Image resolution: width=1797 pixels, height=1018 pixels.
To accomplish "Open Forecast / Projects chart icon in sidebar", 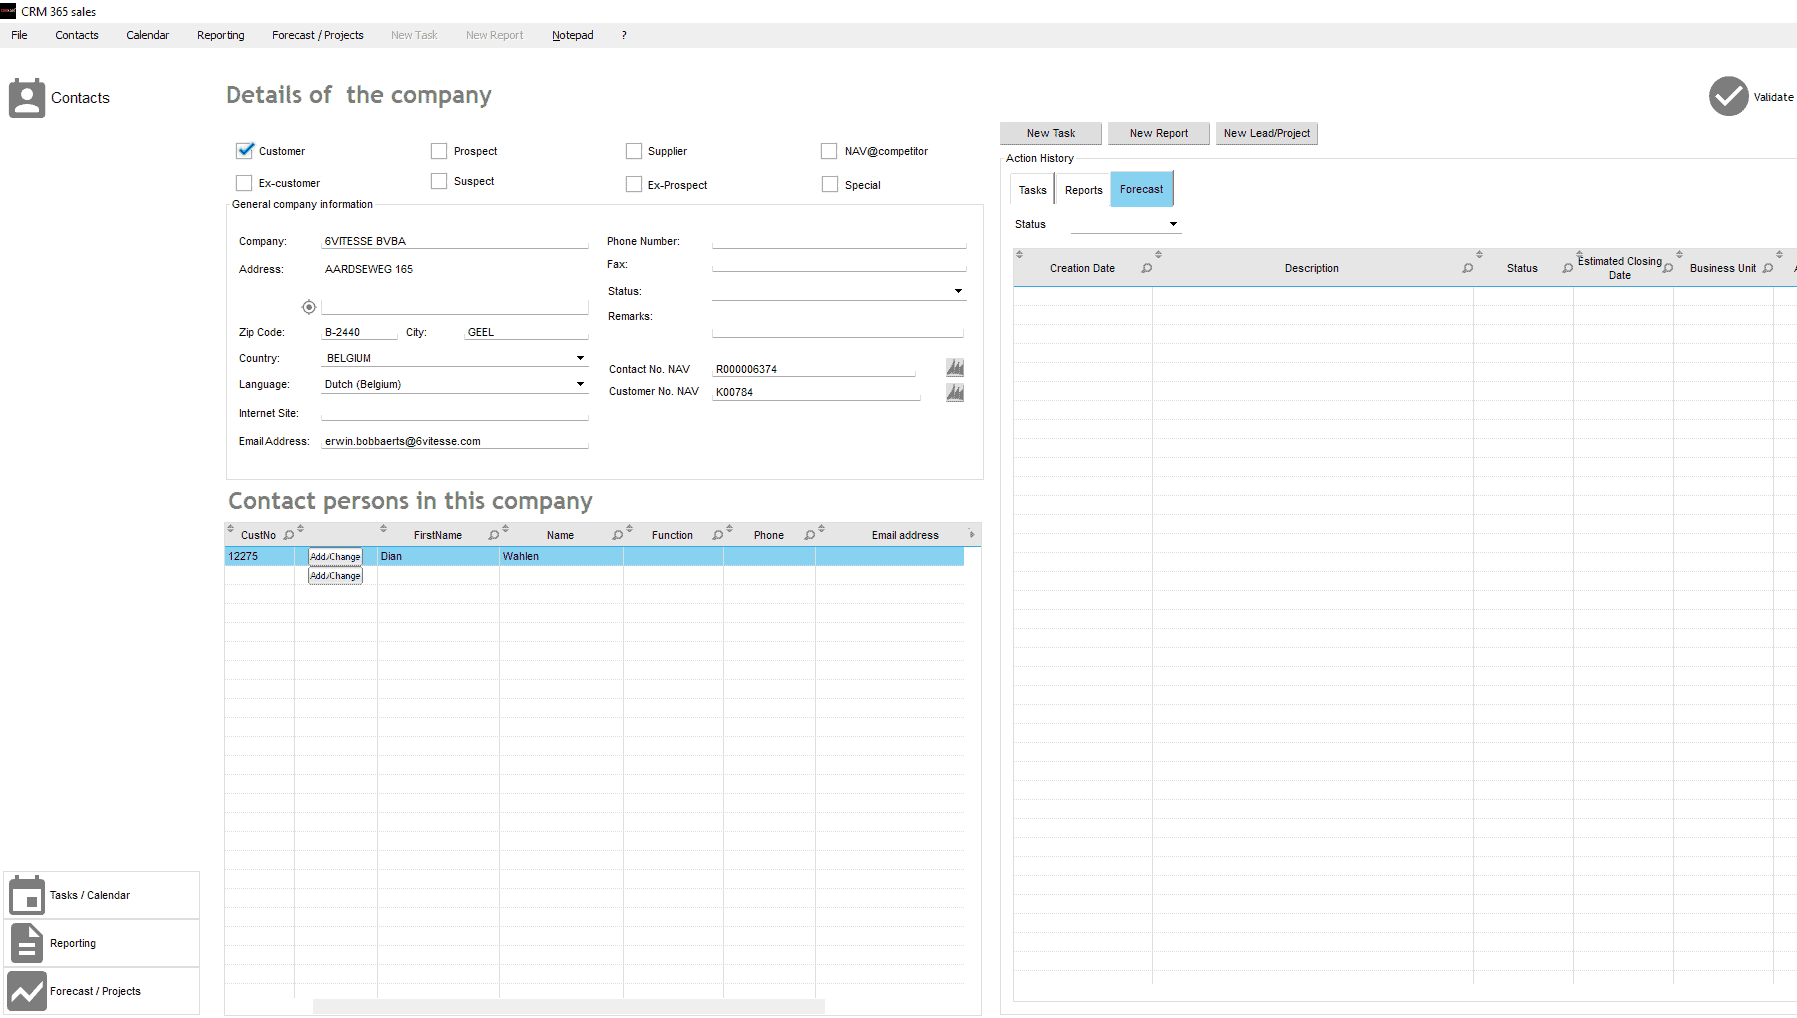I will [x=27, y=991].
